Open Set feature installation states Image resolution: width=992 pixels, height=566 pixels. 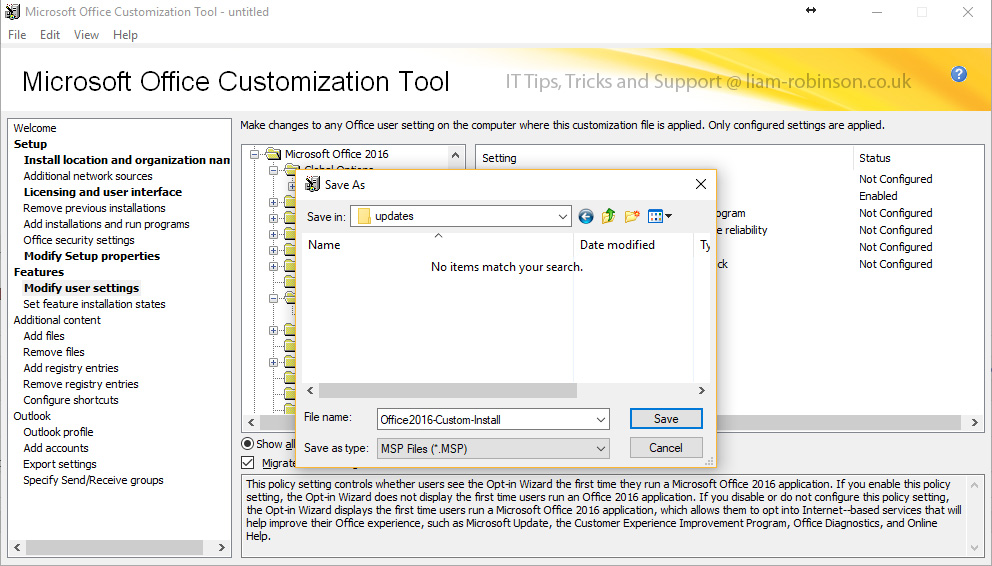point(94,304)
